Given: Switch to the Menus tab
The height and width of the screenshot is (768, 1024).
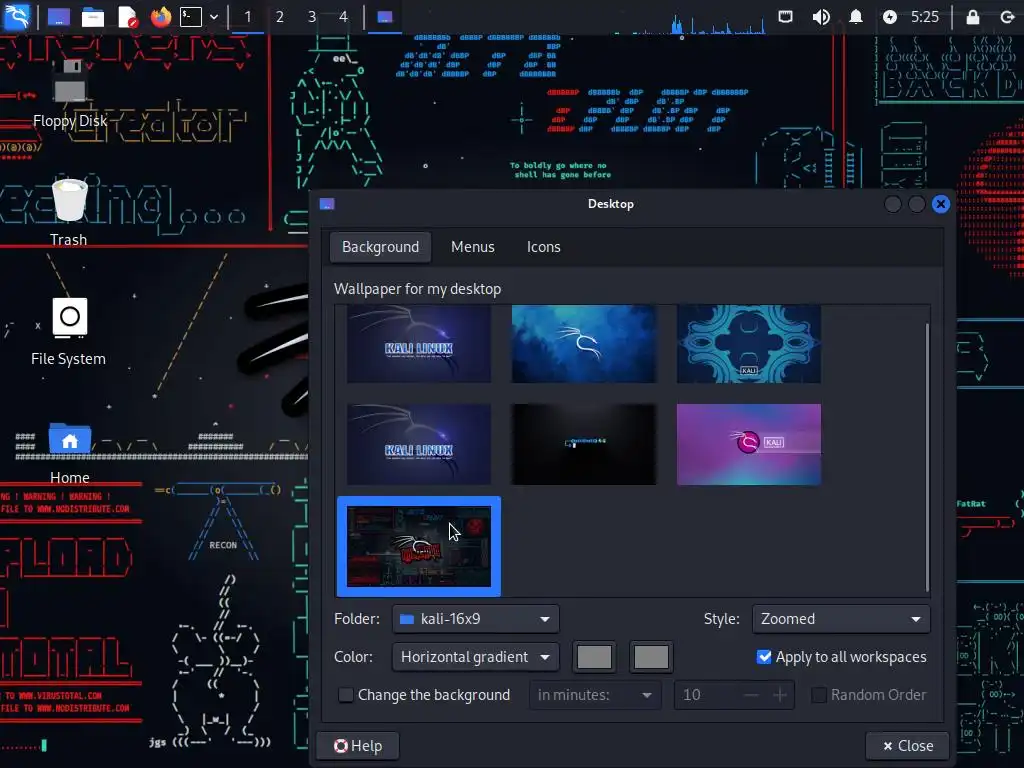Looking at the screenshot, I should pos(473,247).
